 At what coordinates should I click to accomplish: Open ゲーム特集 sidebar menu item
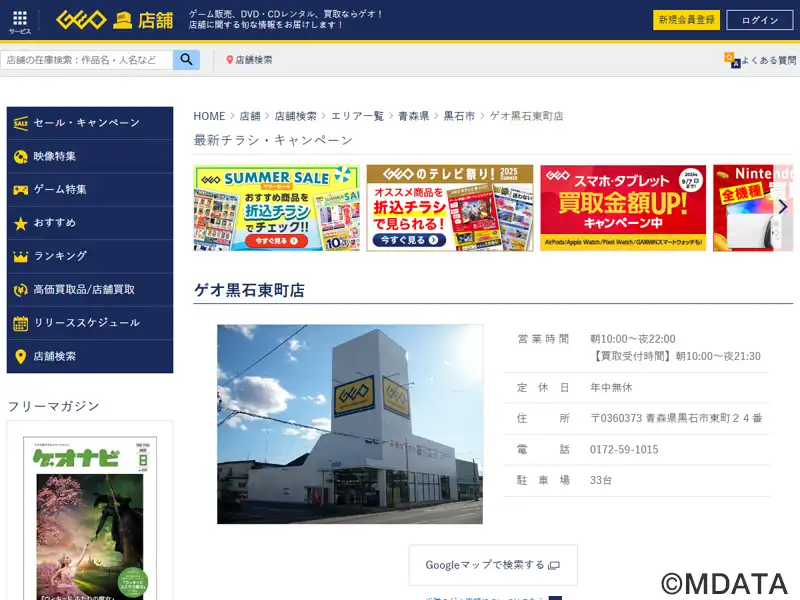(x=90, y=190)
